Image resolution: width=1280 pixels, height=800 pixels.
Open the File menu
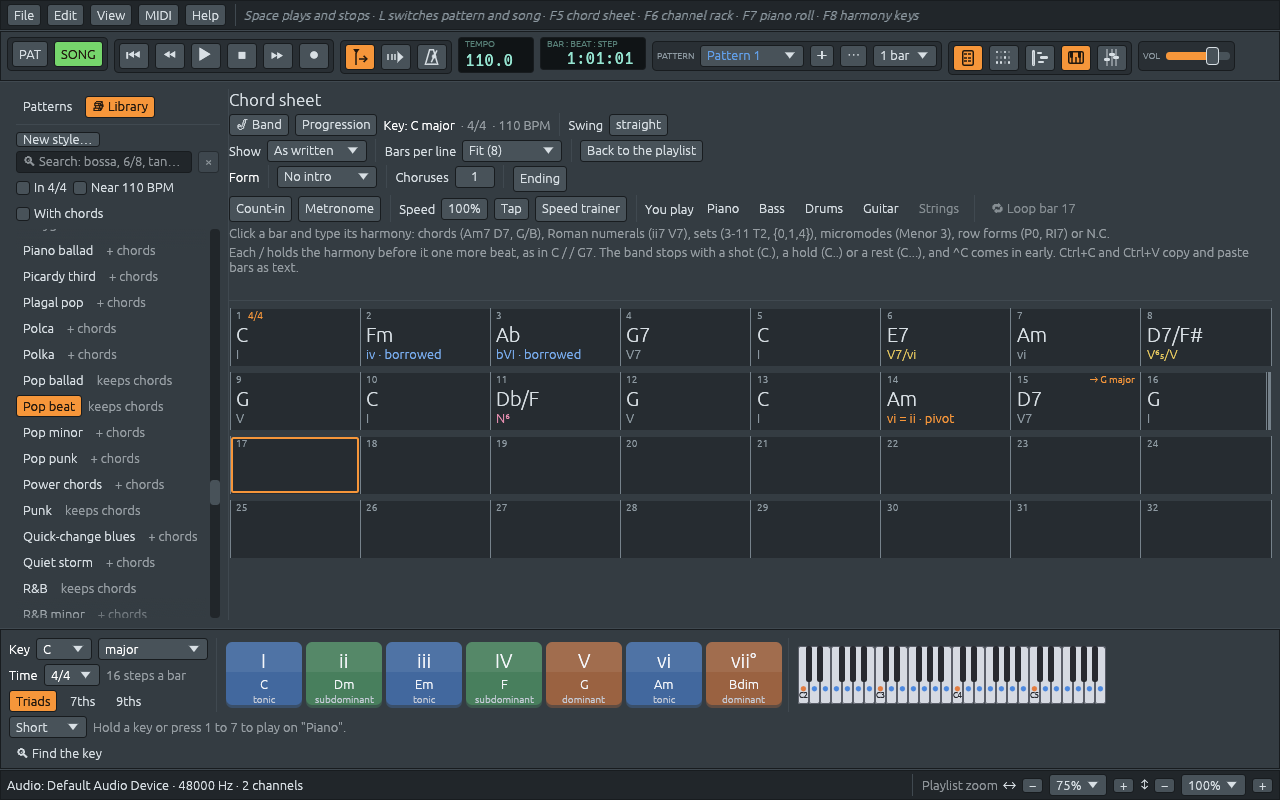click(23, 15)
